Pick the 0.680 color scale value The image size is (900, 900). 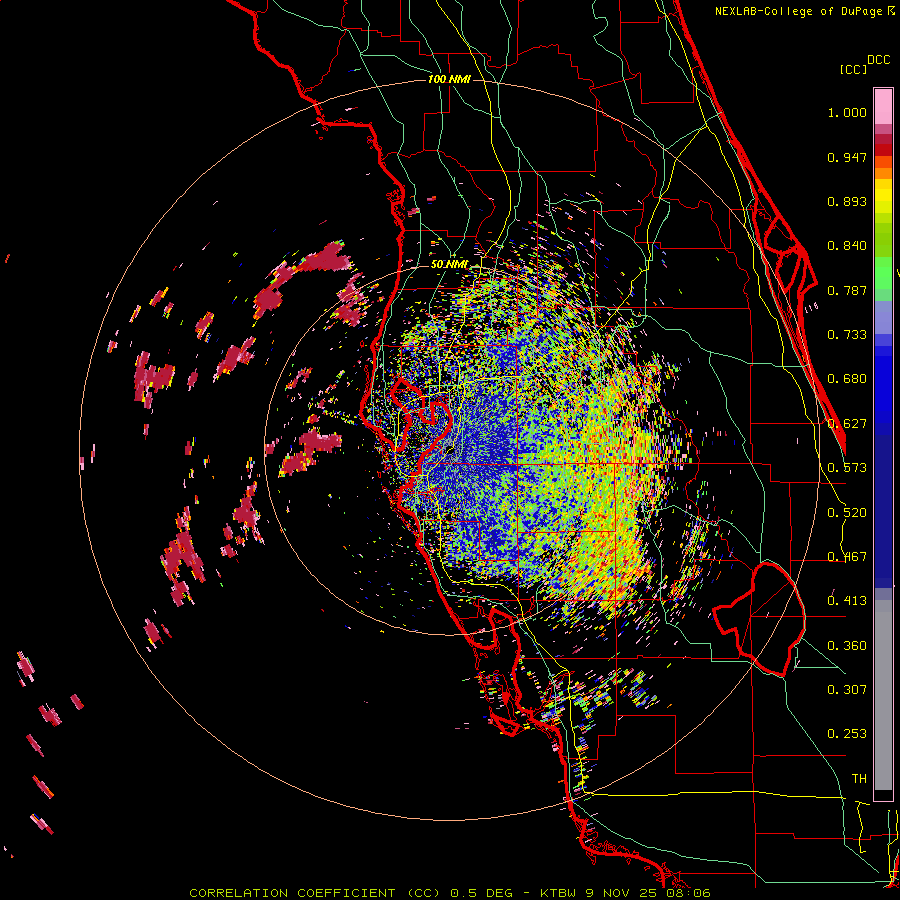coord(847,379)
